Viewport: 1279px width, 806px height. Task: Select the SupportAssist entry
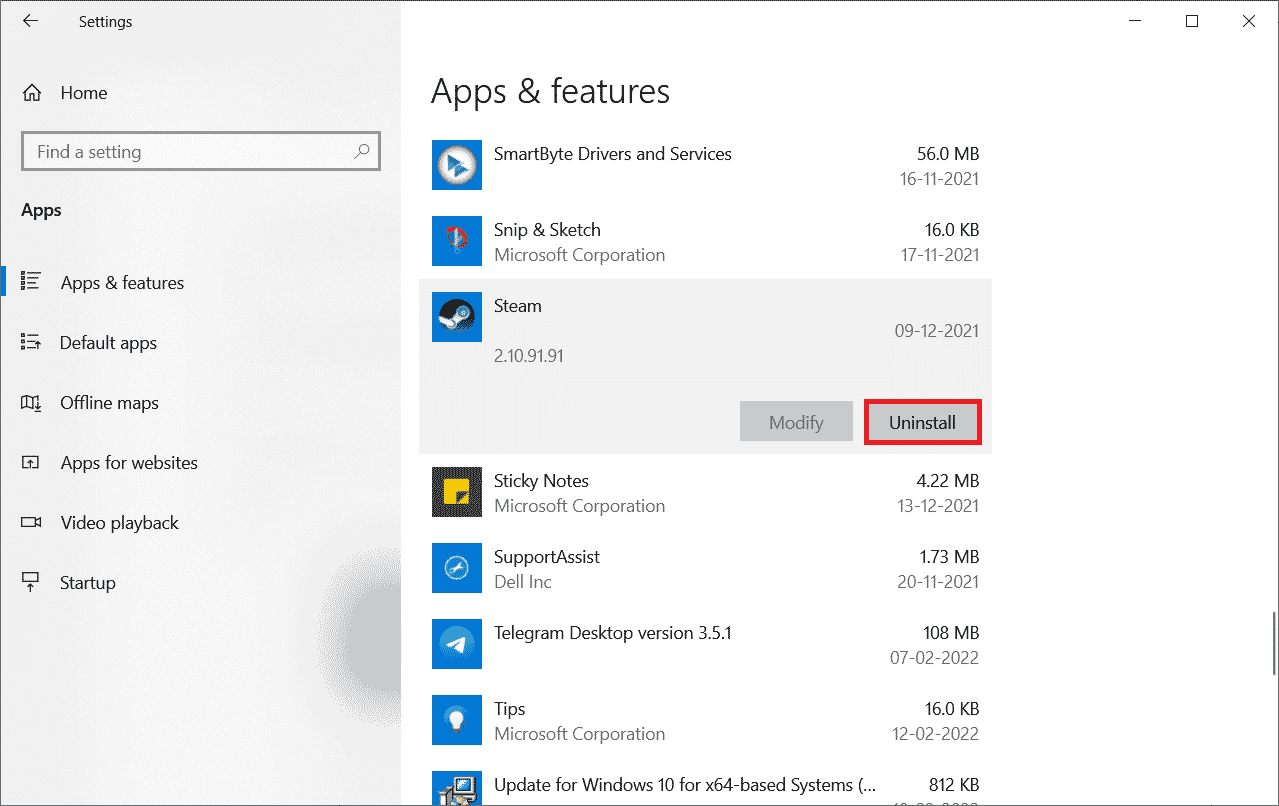click(x=705, y=568)
